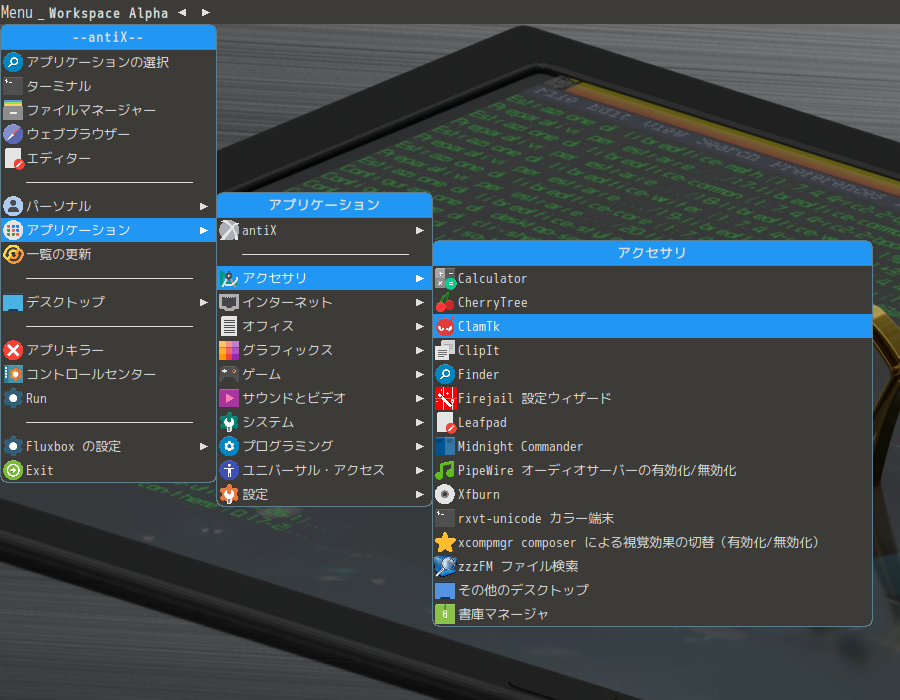This screenshot has width=900, height=700.
Task: Click the --antiX-- menu title bar
Action: (x=108, y=37)
